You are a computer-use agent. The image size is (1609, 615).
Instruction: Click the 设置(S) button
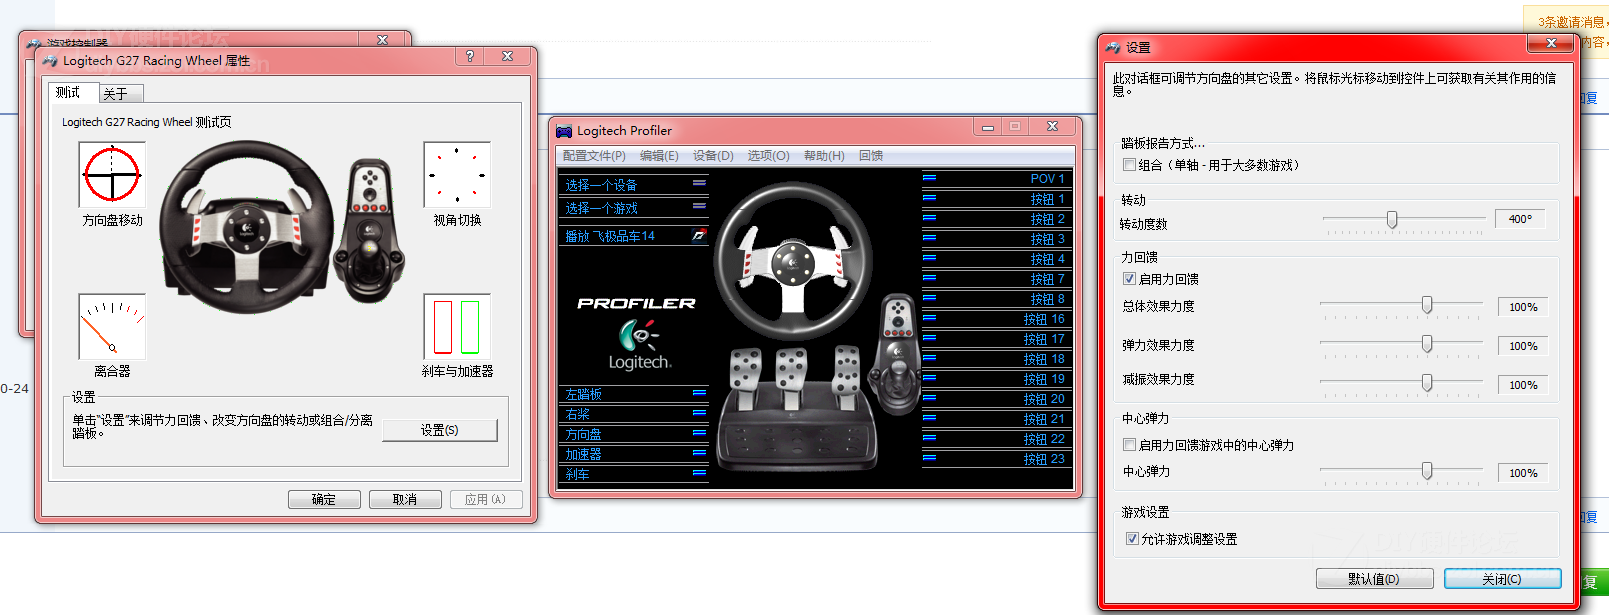tap(439, 430)
